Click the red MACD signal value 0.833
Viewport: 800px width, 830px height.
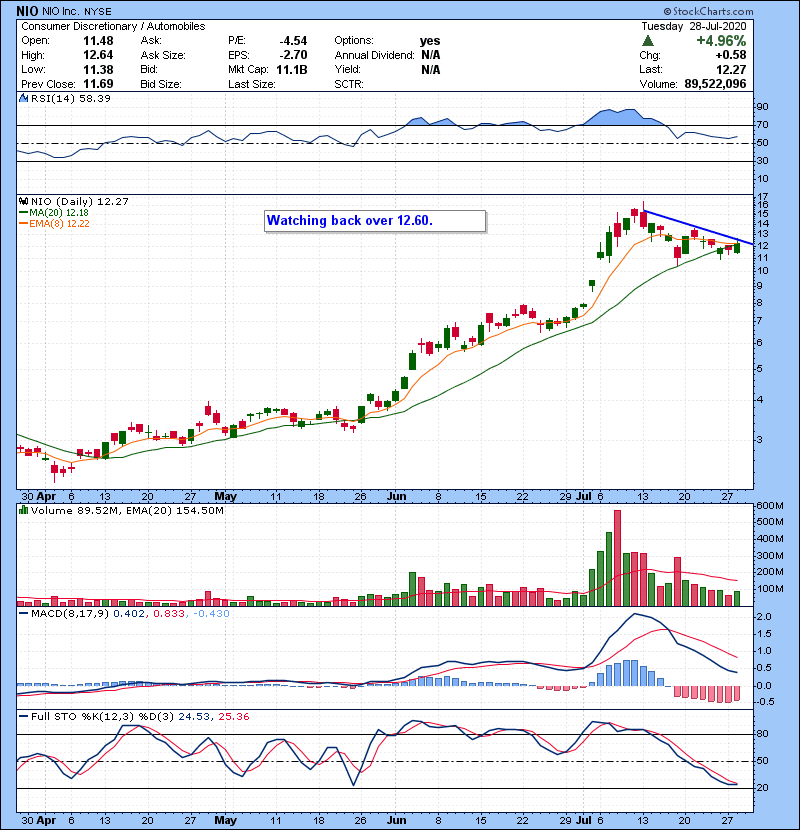point(169,614)
